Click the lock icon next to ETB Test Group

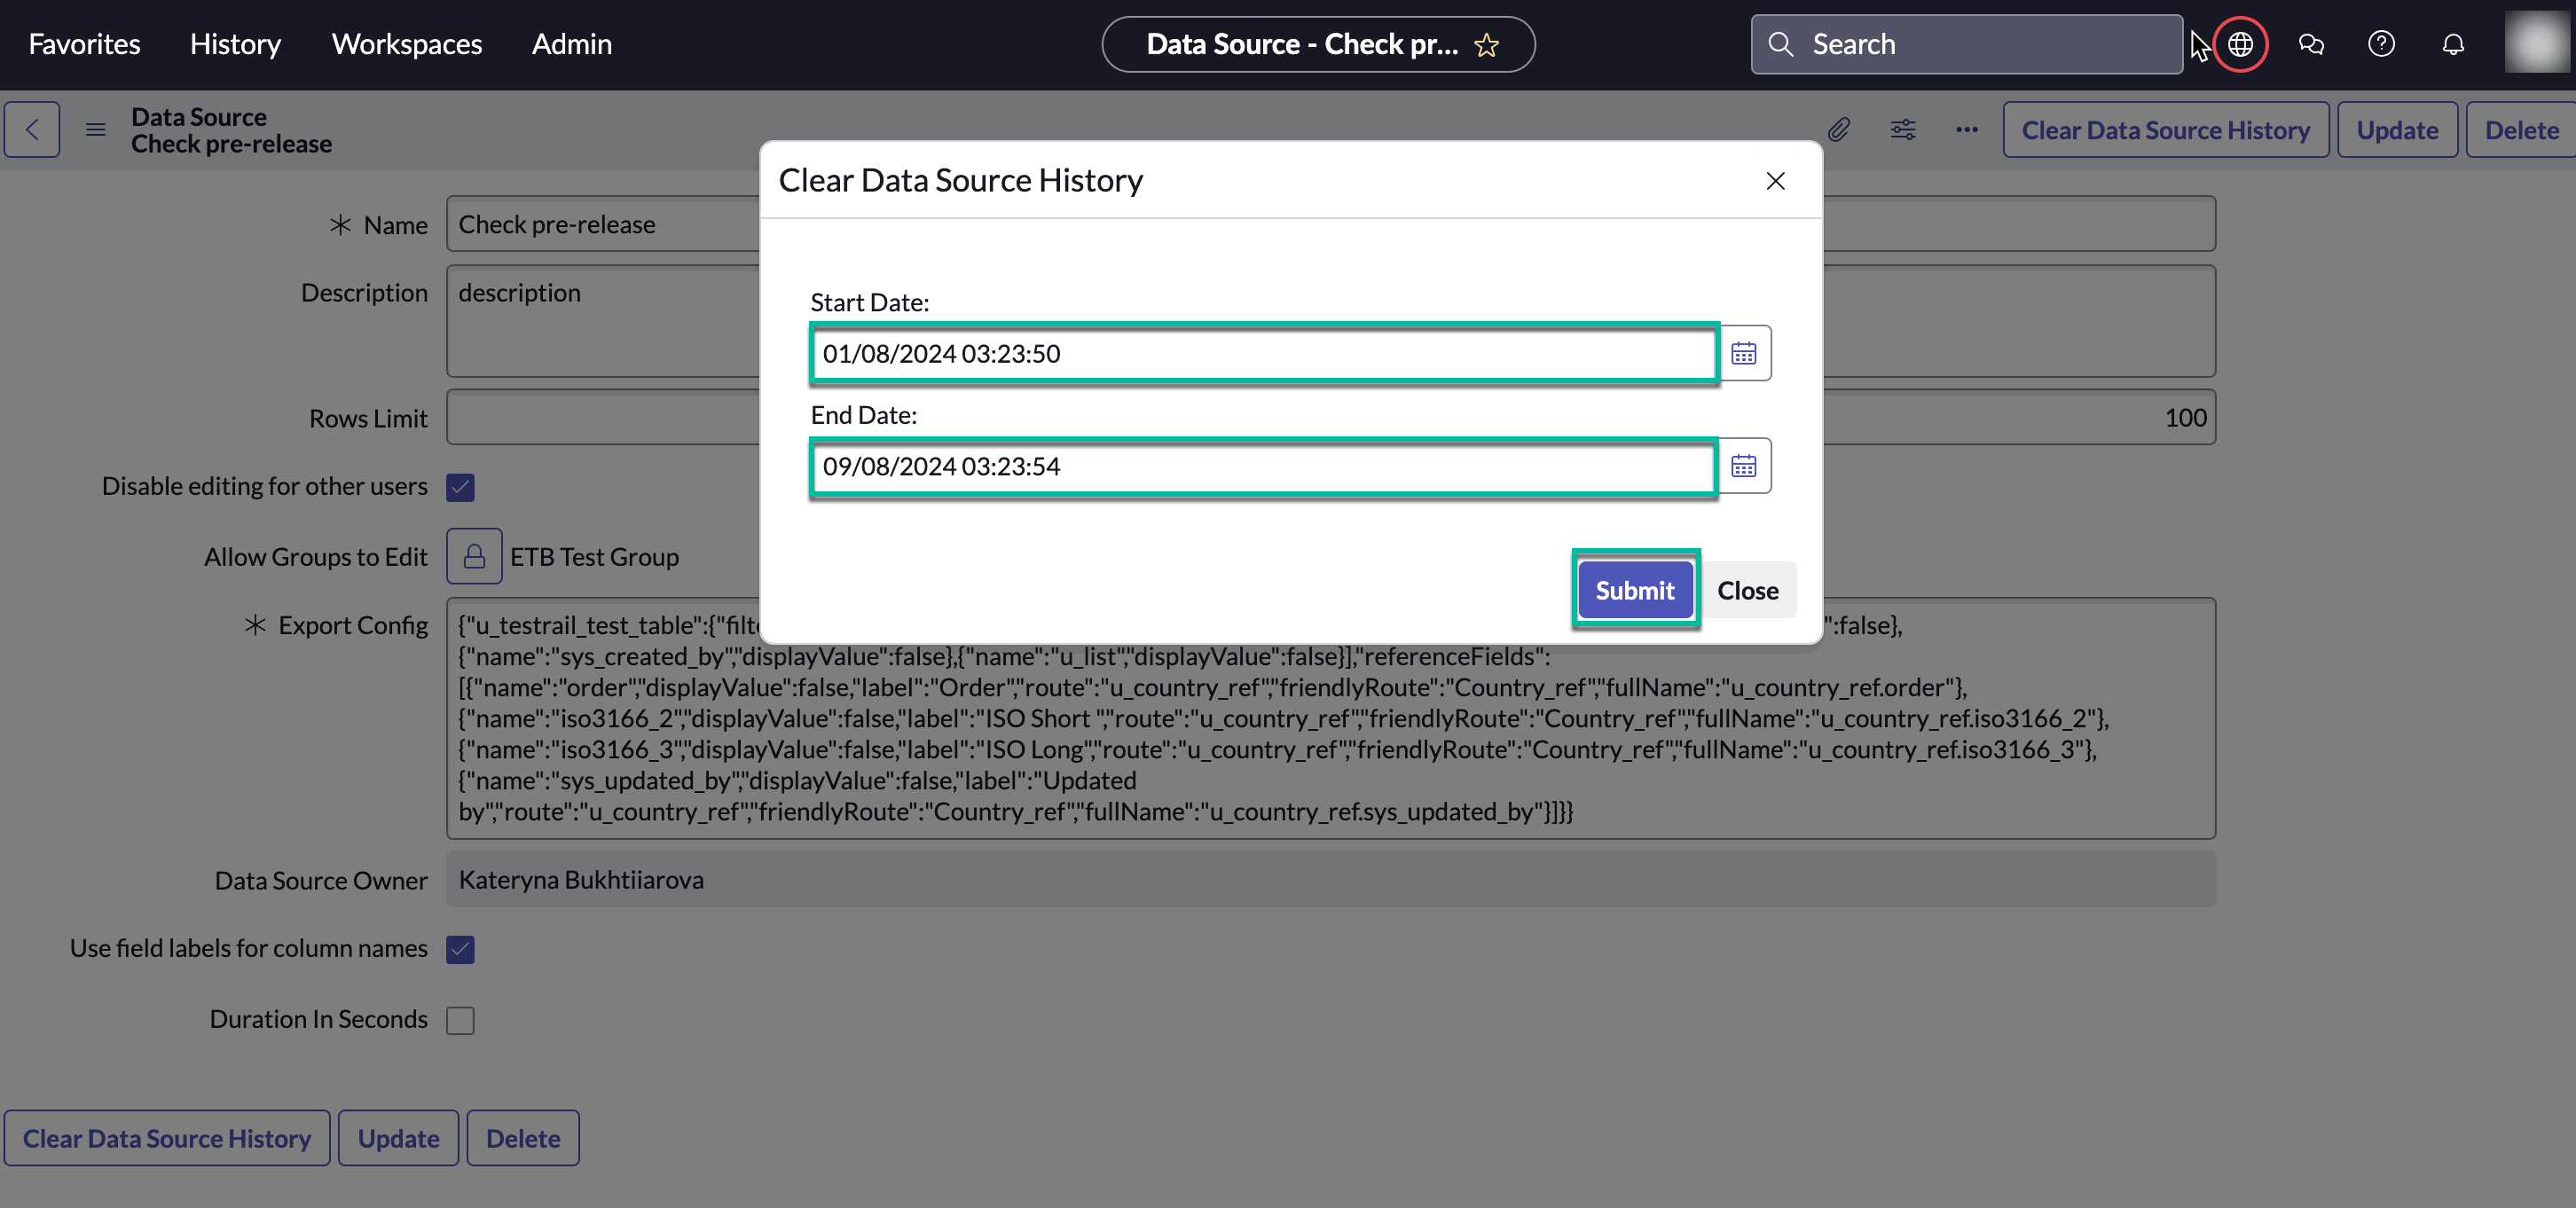[474, 556]
